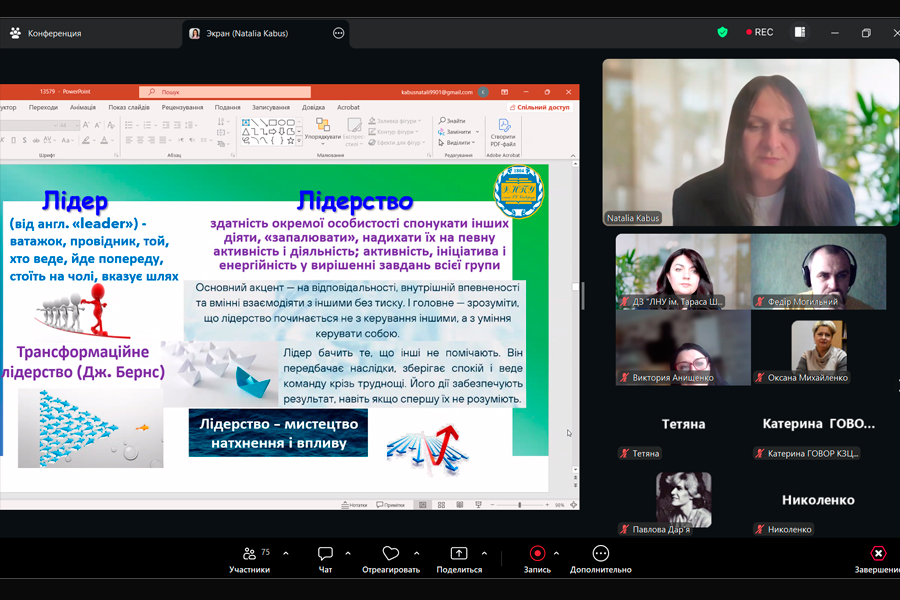
Task: Click the Поделиться share screen icon
Action: (459, 553)
